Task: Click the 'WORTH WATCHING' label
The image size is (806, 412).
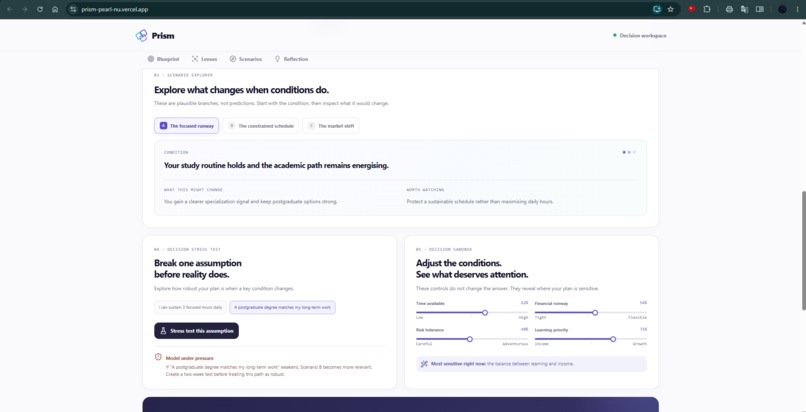Action: (x=425, y=190)
